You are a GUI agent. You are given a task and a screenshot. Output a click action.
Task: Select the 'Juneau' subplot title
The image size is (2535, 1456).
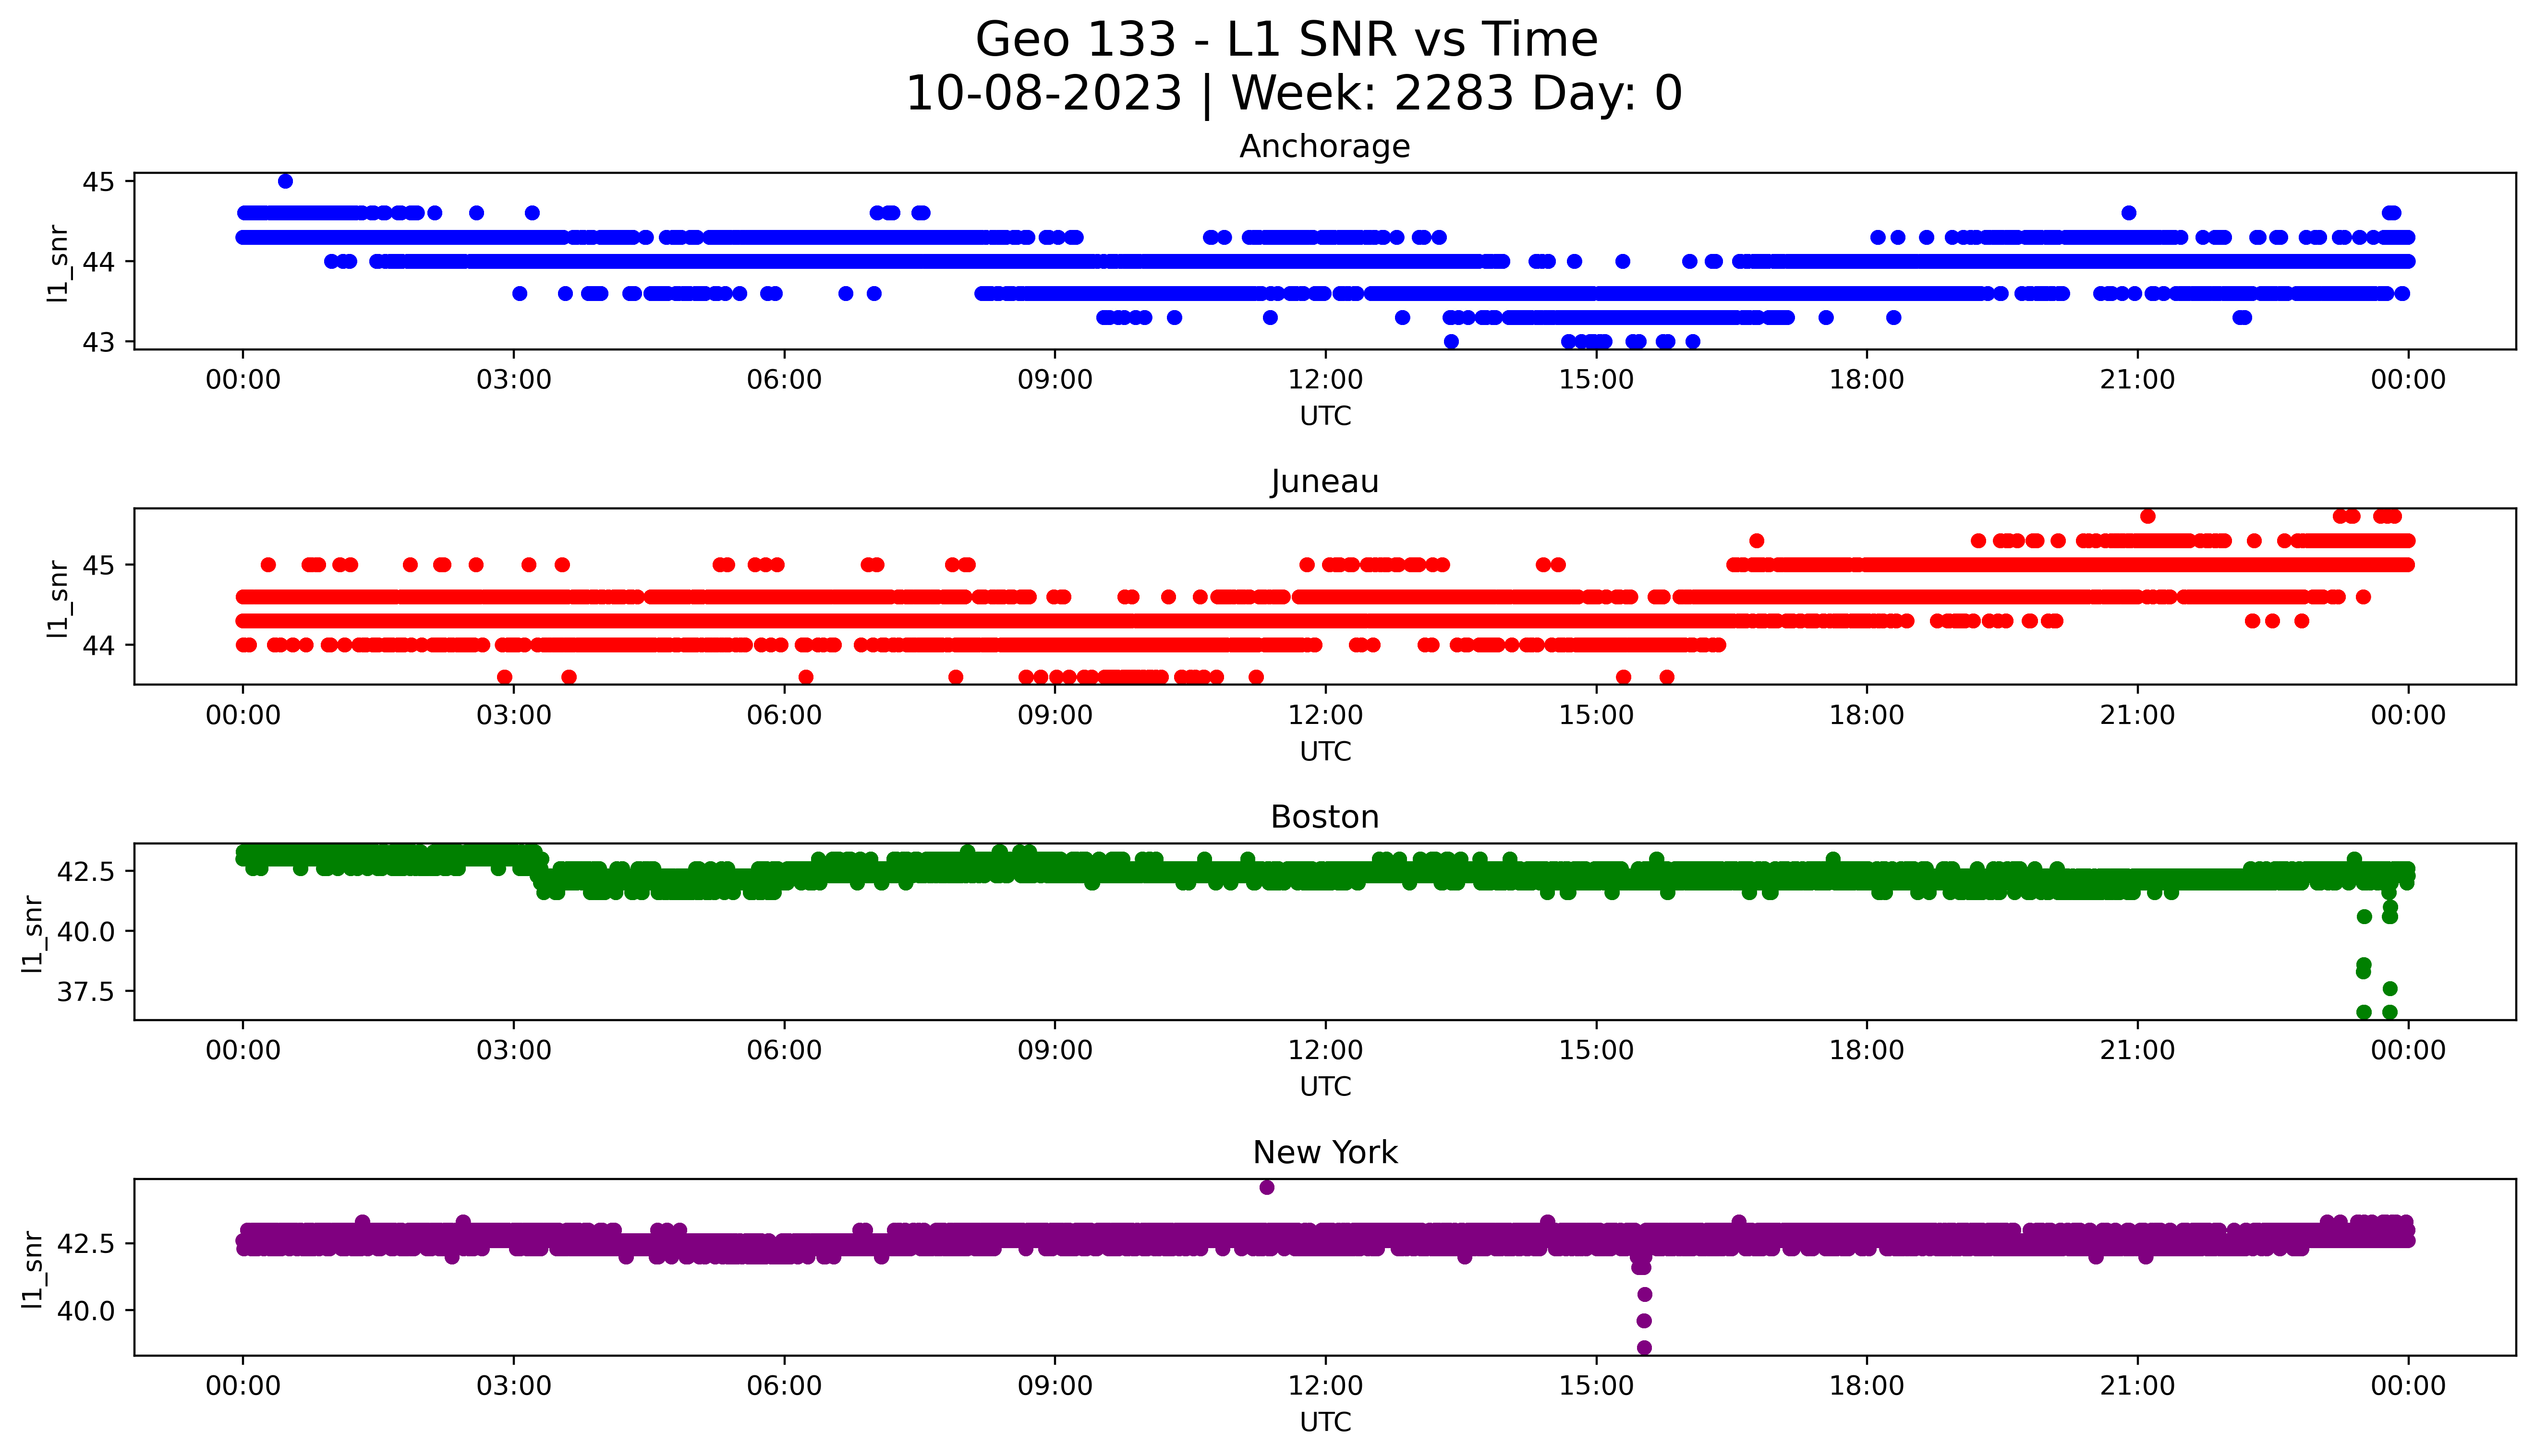pyautogui.click(x=1325, y=482)
